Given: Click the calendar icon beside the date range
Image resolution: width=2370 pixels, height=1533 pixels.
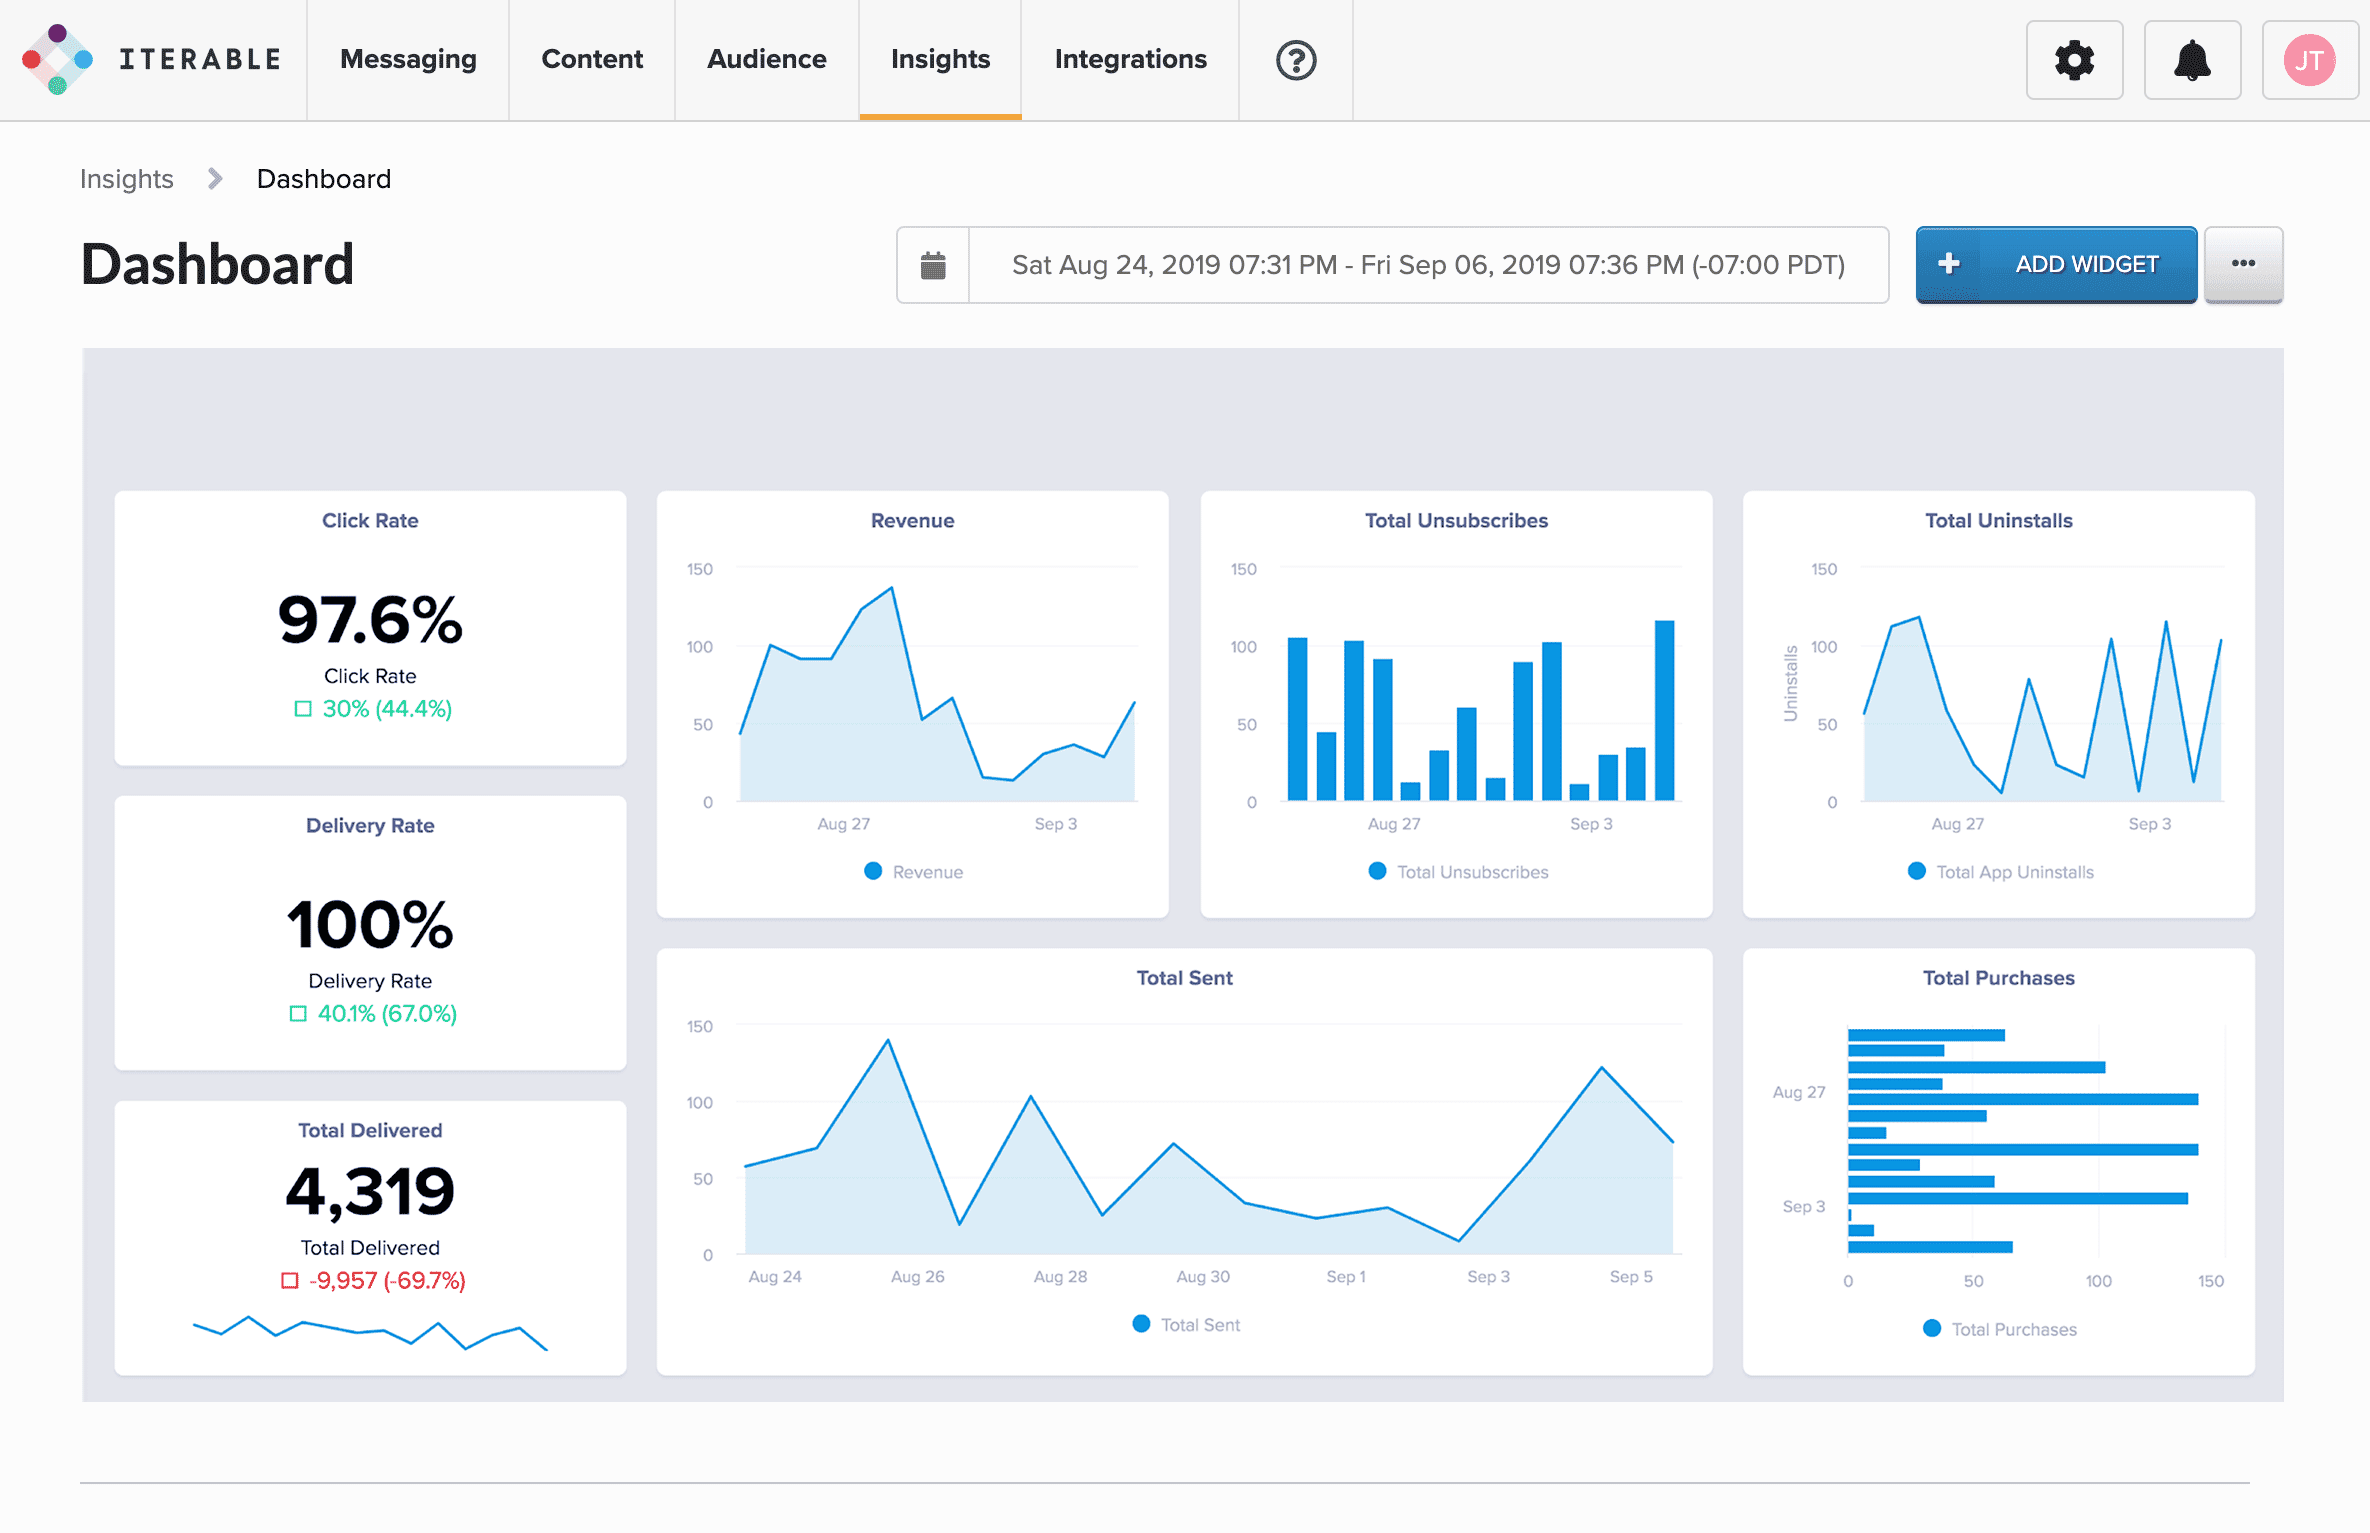Looking at the screenshot, I should click(x=933, y=265).
